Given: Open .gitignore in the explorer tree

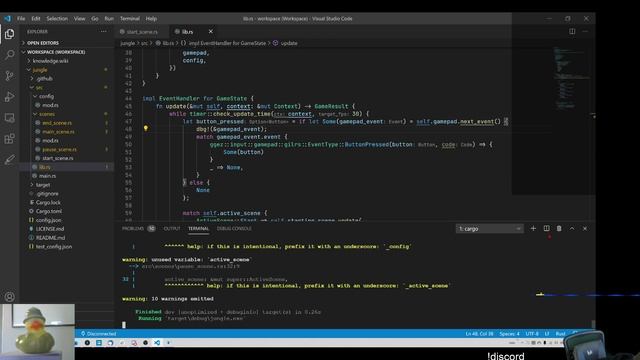Looking at the screenshot, I should click(x=47, y=193).
